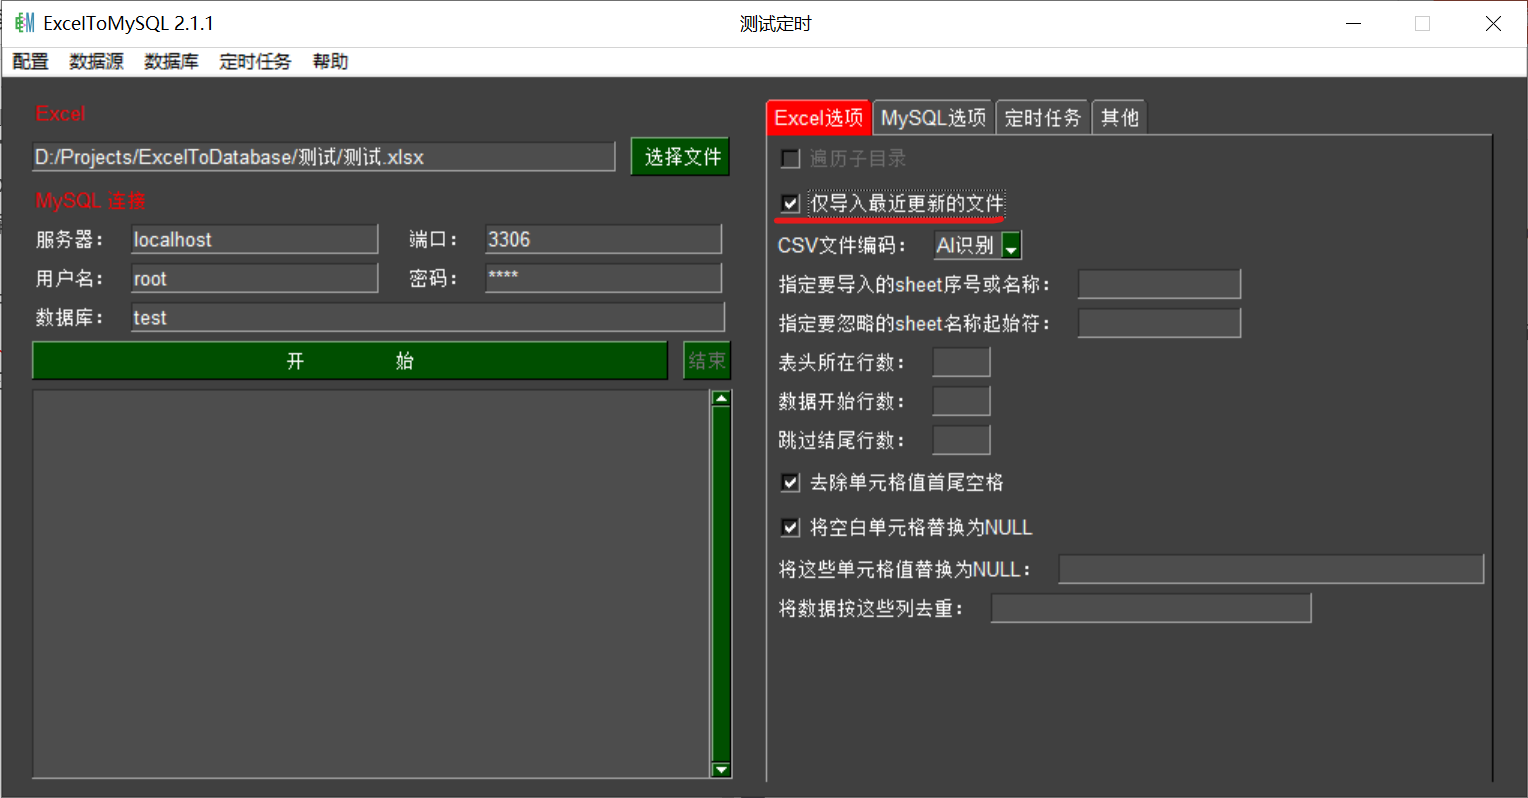Uncheck 仅导入最近更新的文件 checkbox
This screenshot has width=1528, height=798.
click(x=791, y=204)
